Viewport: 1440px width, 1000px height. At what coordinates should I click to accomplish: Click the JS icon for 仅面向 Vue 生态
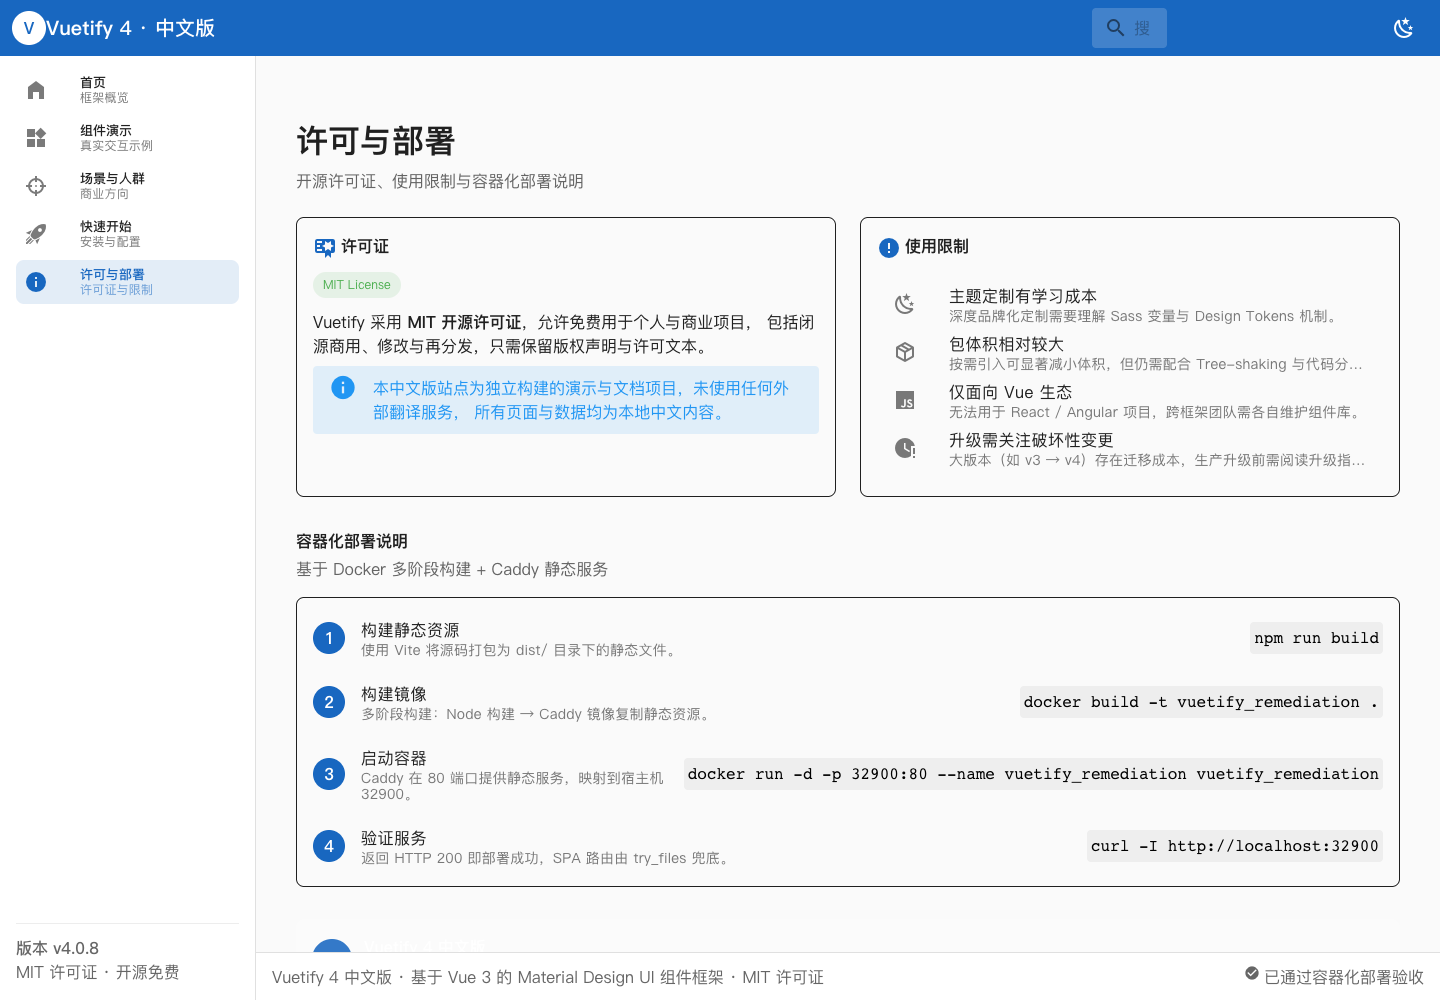(905, 400)
